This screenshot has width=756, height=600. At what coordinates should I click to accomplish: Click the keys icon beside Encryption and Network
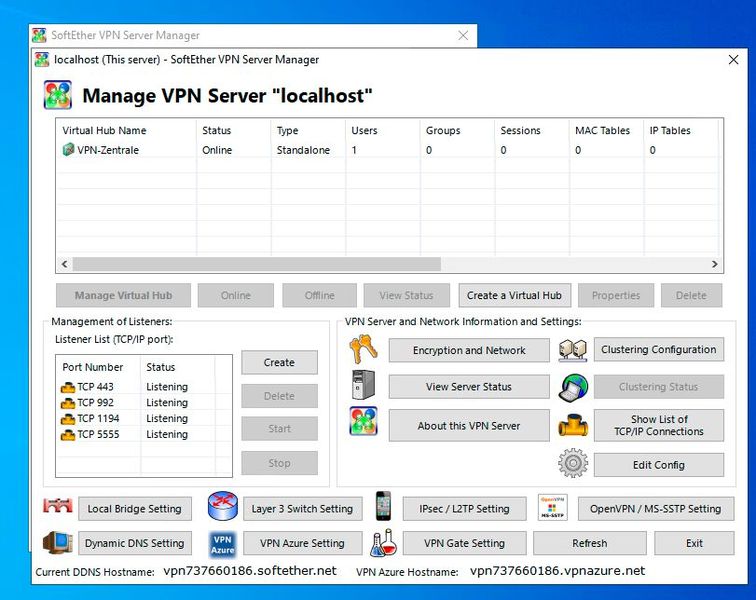[364, 349]
